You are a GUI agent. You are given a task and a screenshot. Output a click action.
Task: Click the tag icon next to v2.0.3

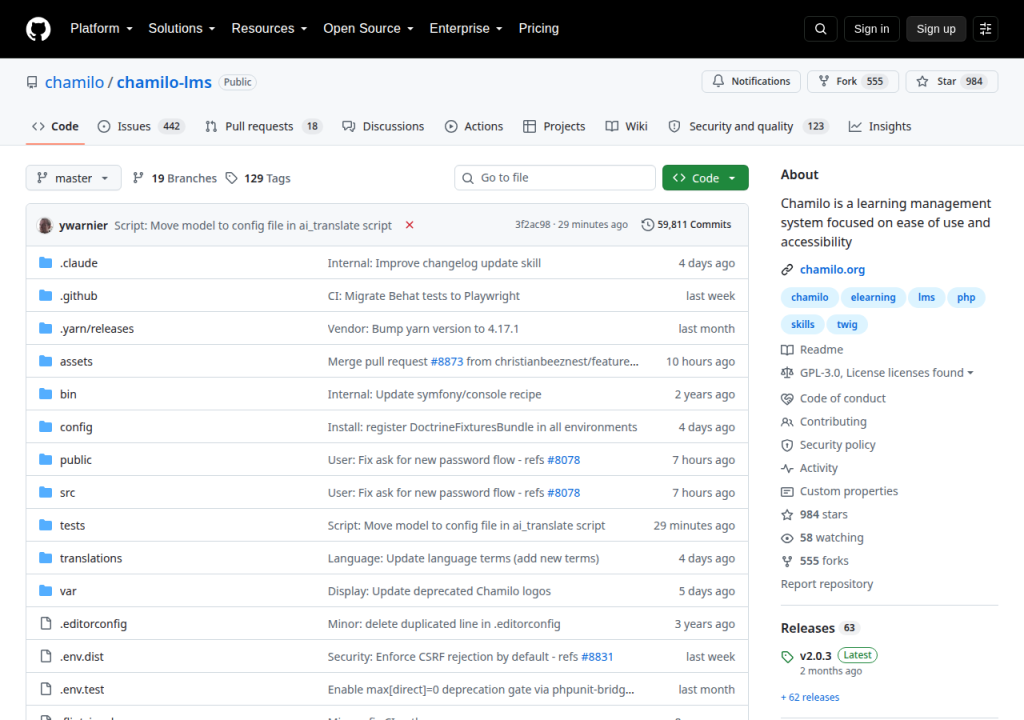click(x=788, y=657)
